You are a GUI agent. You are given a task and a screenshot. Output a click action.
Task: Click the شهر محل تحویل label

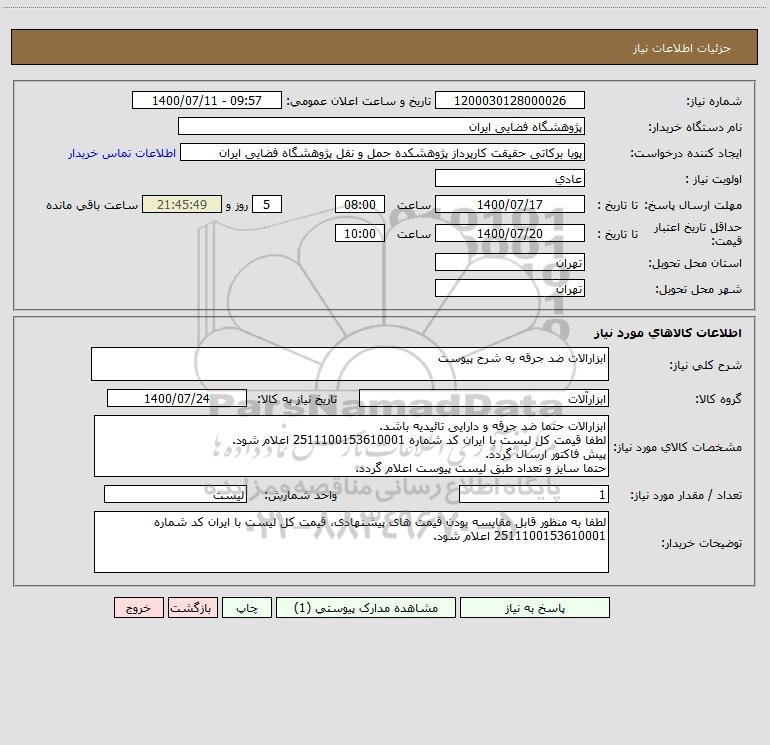coord(699,289)
